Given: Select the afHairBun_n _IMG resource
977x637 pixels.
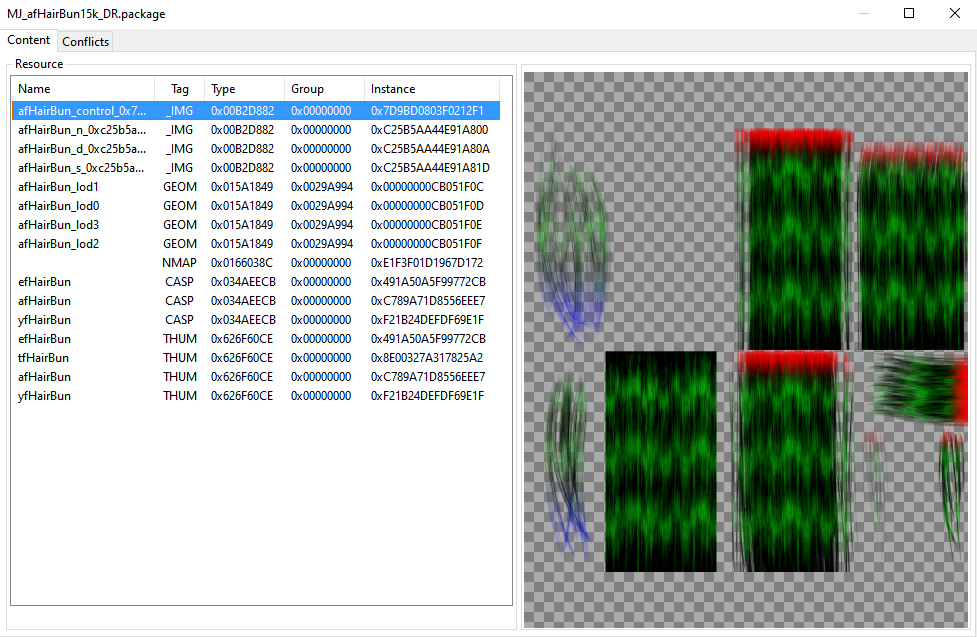Looking at the screenshot, I should pyautogui.click(x=82, y=130).
